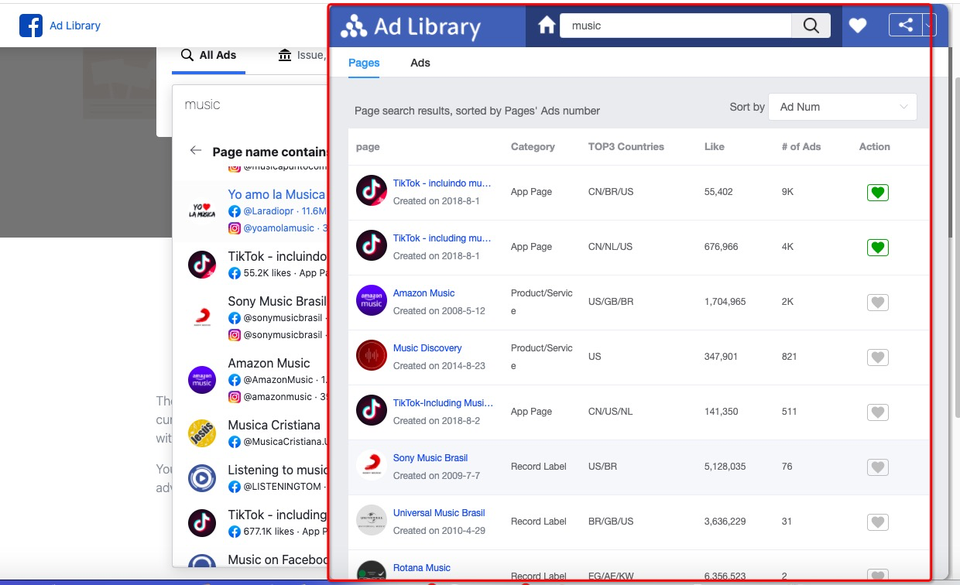Expand the chevron beside the share button
The width and height of the screenshot is (960, 585).
(x=928, y=26)
